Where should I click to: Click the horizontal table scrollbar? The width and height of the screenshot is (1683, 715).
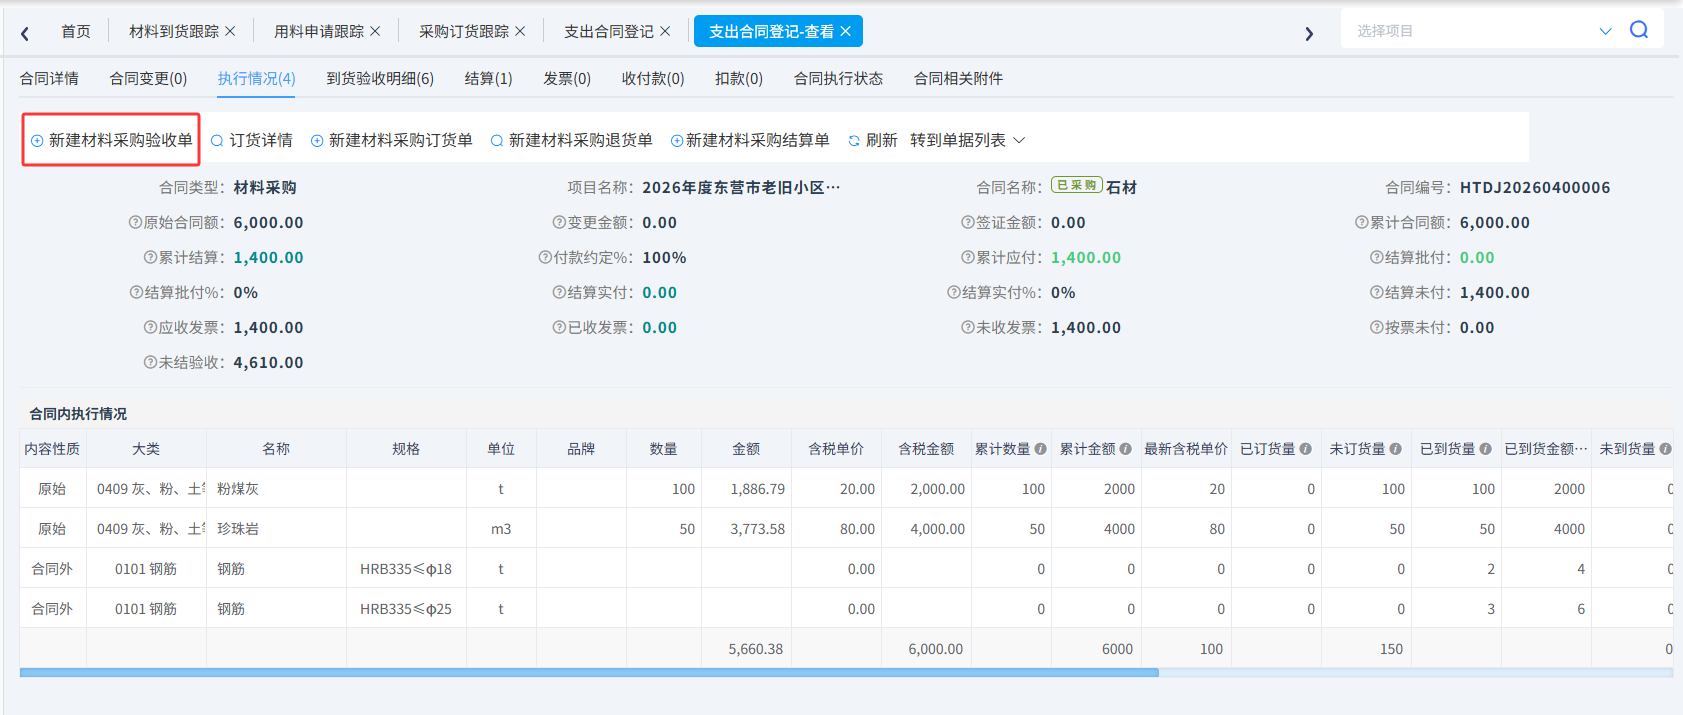pos(589,673)
